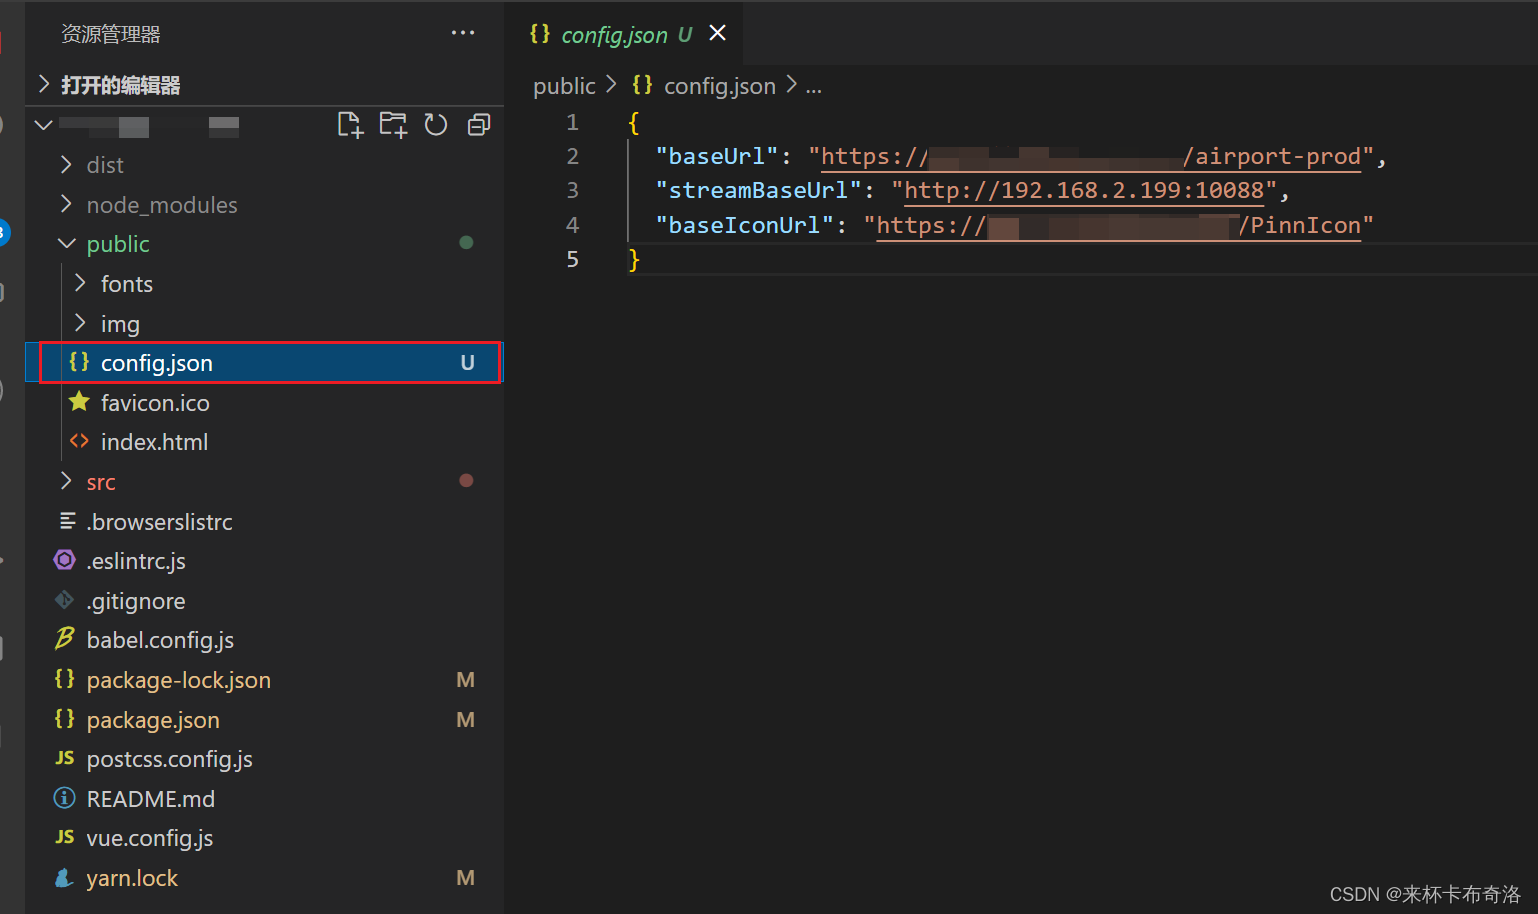The image size is (1538, 914).
Task: Expand the img folder
Action: pos(264,324)
